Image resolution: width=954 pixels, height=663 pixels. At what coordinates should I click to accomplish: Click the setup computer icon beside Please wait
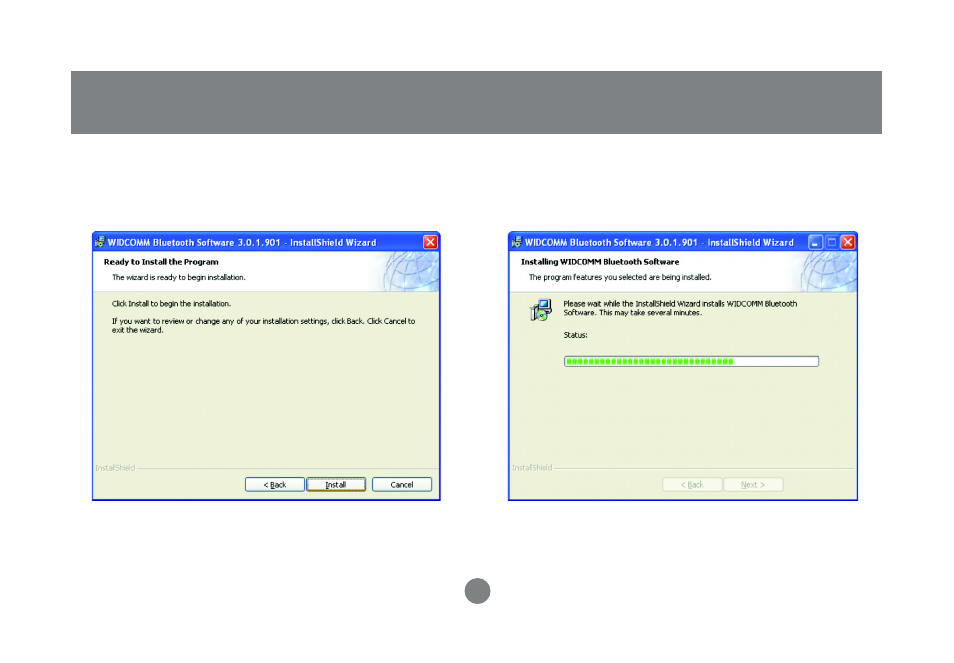click(x=540, y=310)
